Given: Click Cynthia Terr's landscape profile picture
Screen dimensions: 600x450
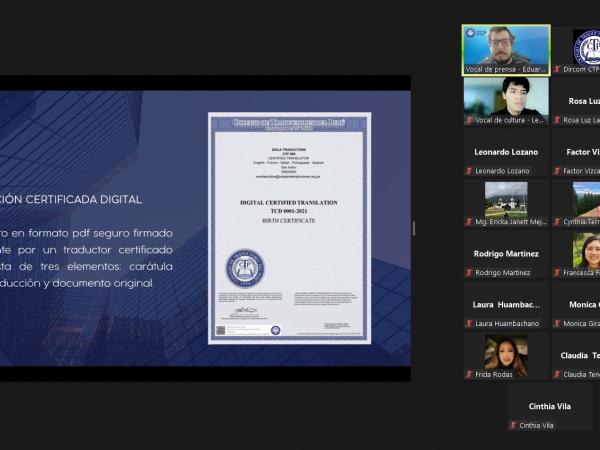Looking at the screenshot, I should point(586,199).
